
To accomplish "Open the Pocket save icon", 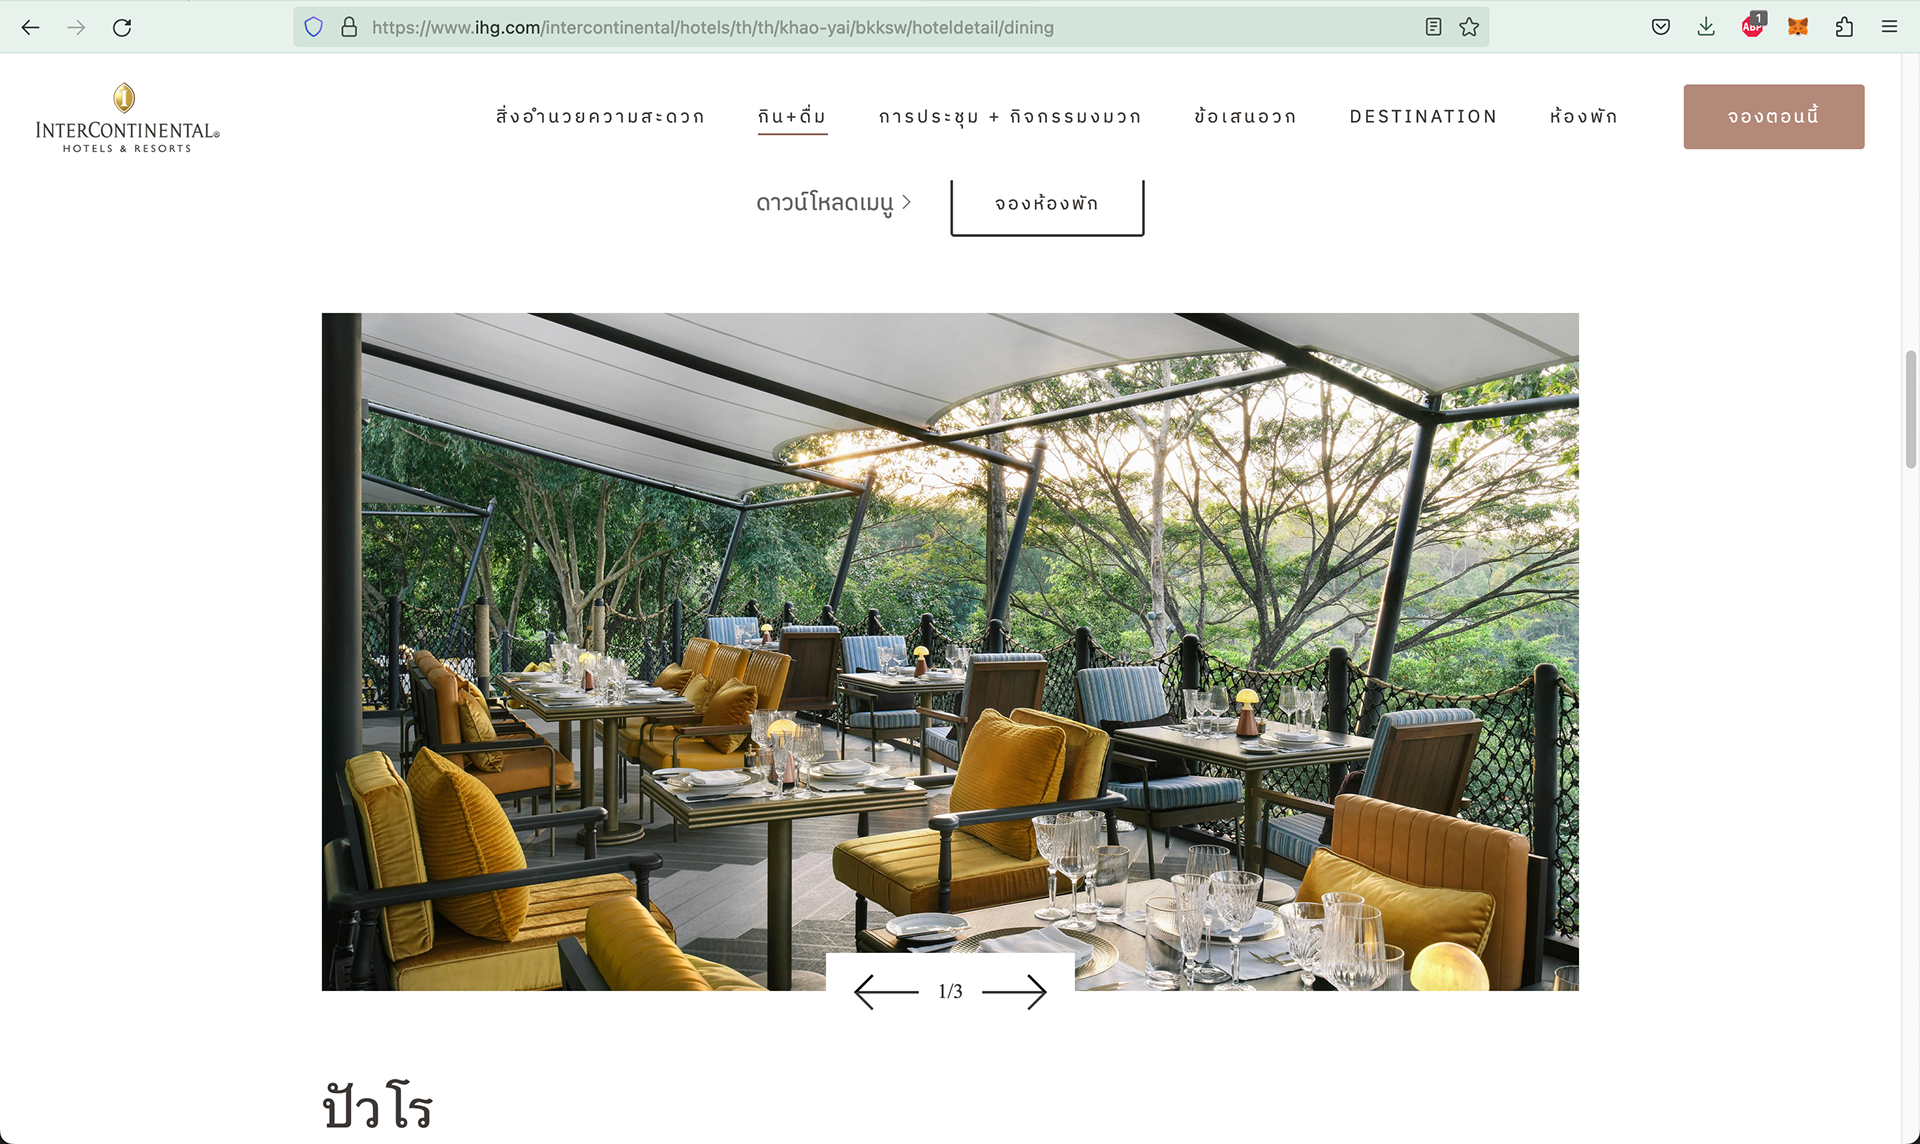I will tap(1661, 27).
